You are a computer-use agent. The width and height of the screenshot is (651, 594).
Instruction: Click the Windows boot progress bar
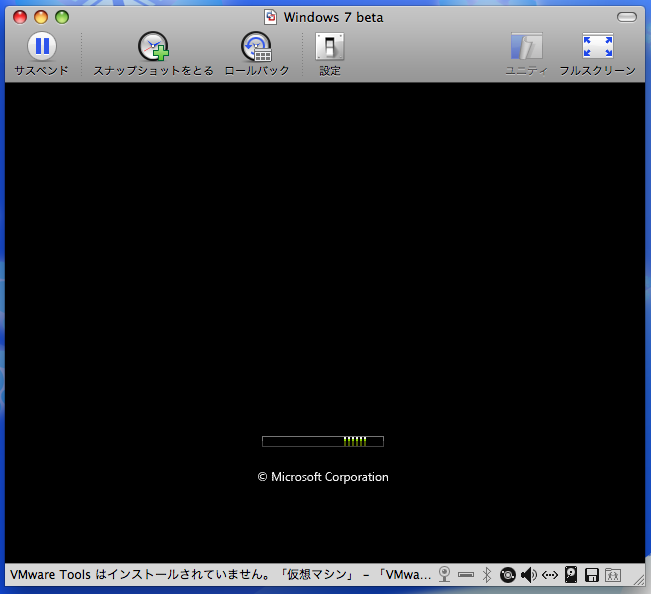click(323, 441)
